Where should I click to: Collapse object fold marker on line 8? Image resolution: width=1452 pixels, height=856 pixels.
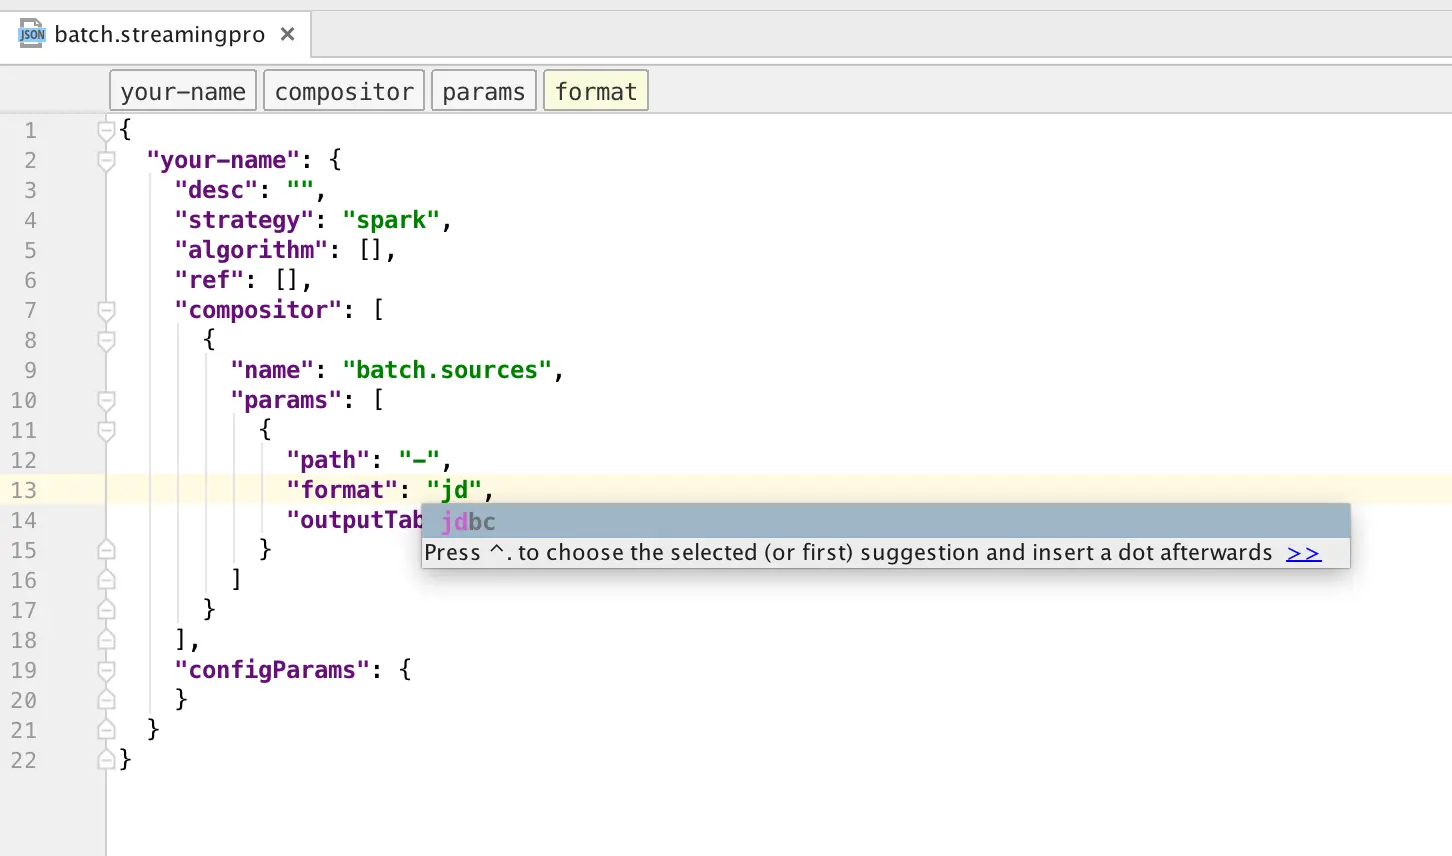(x=107, y=340)
